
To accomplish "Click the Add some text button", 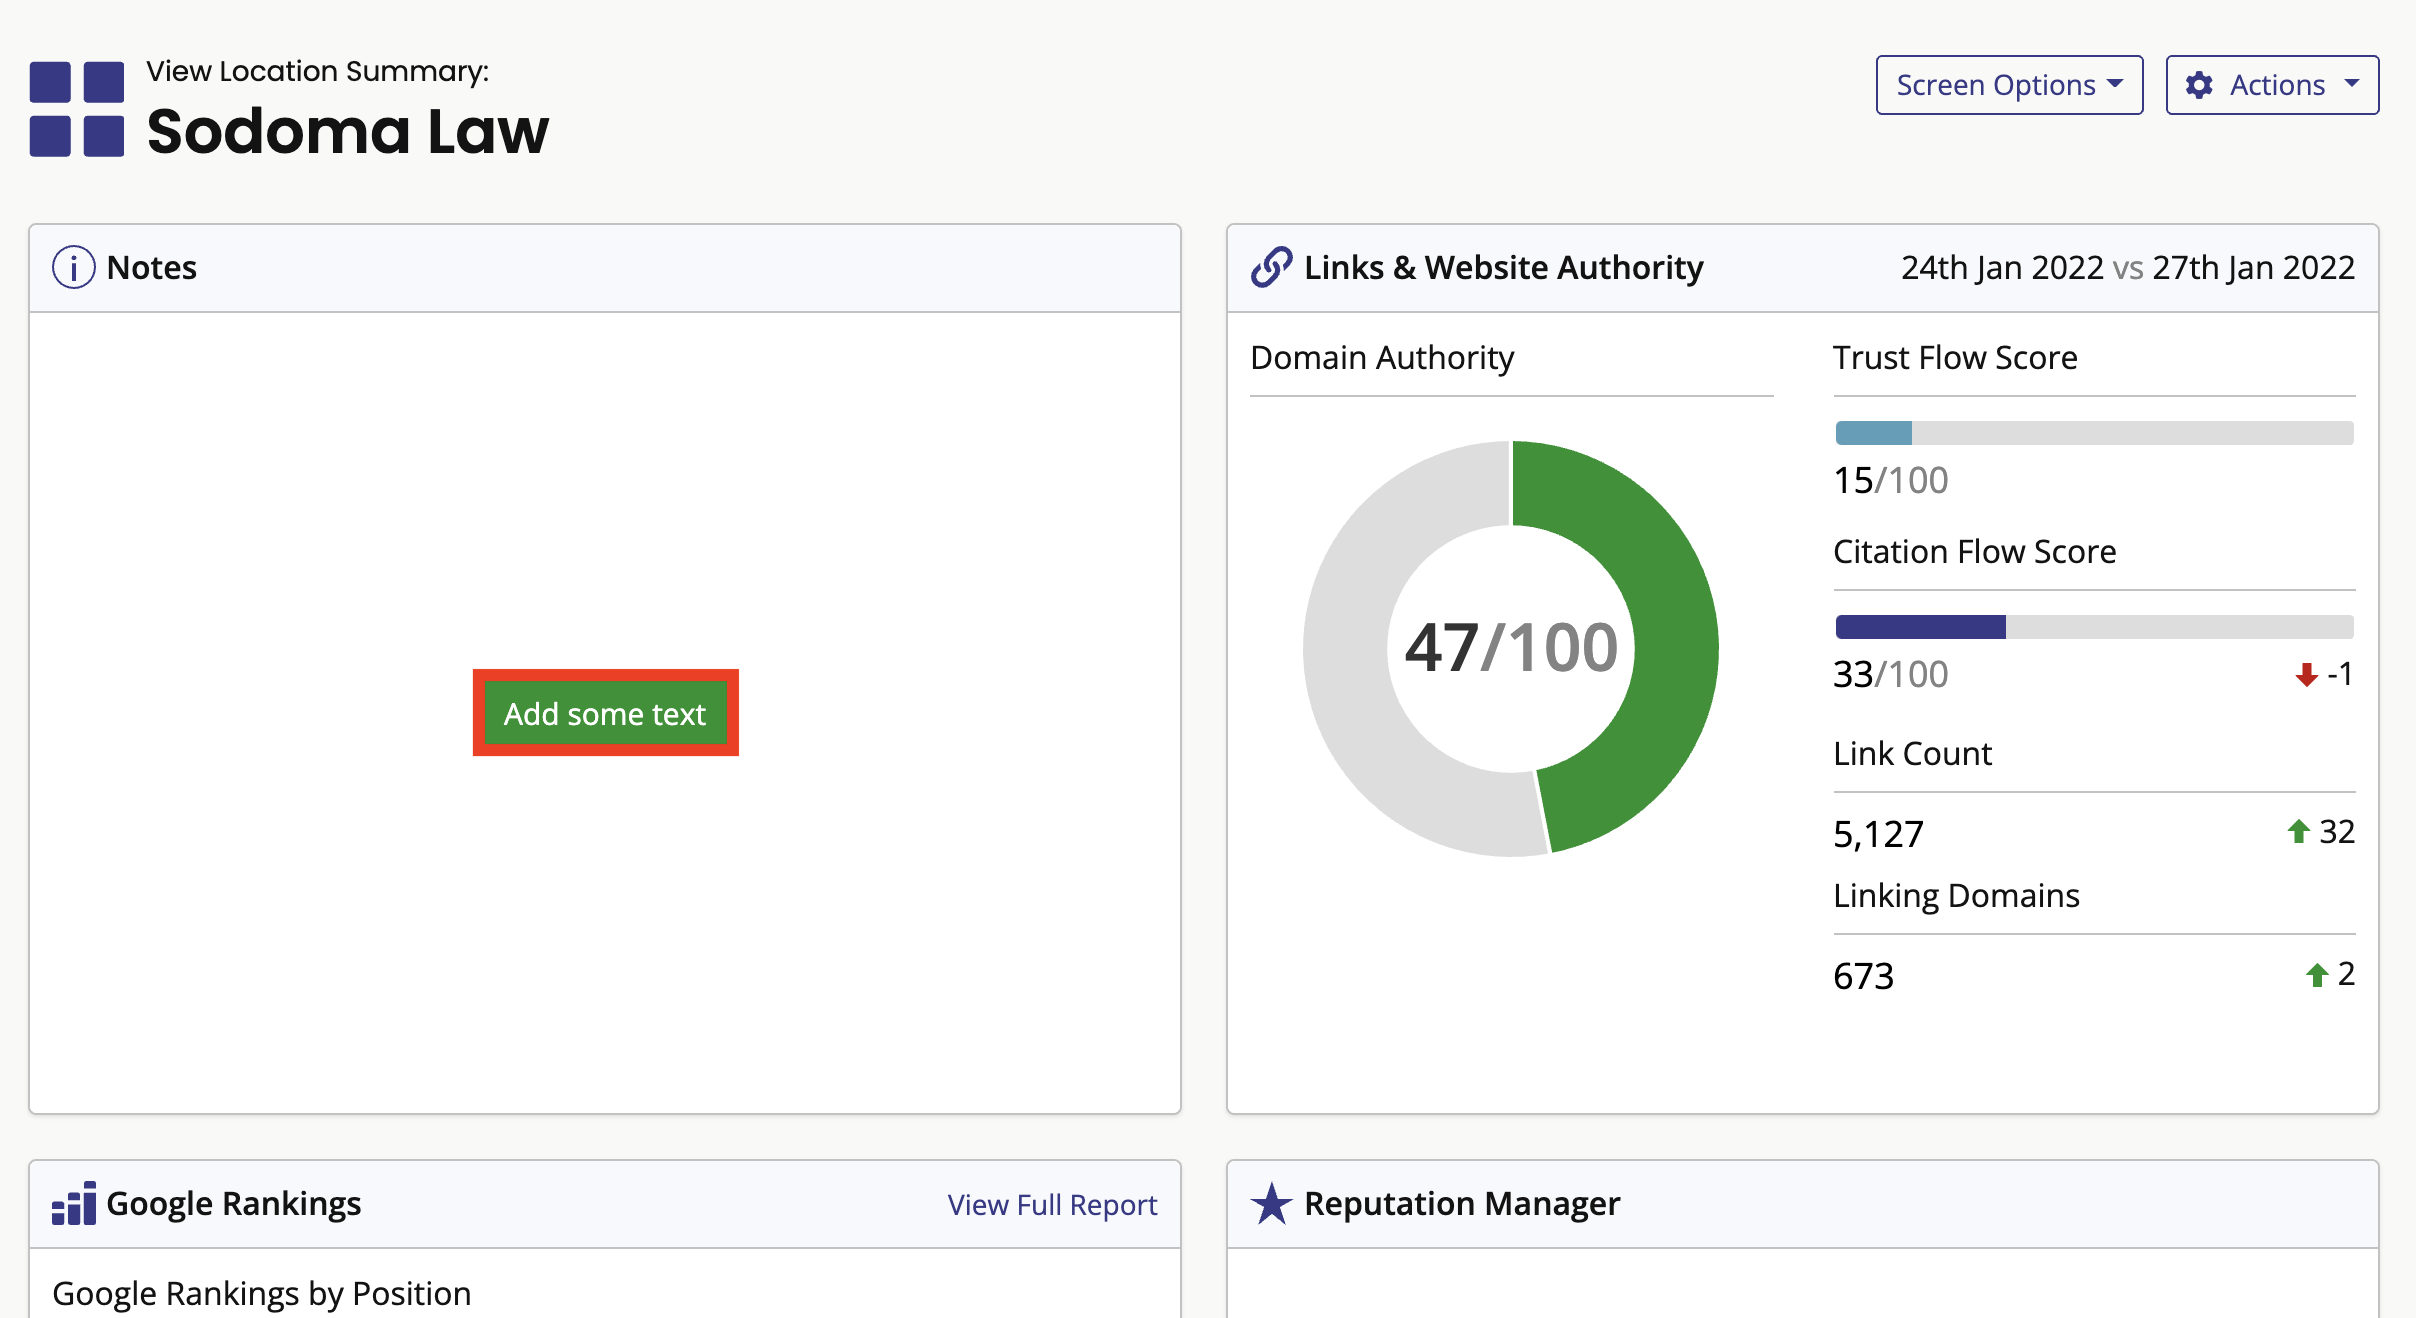I will coord(605,713).
